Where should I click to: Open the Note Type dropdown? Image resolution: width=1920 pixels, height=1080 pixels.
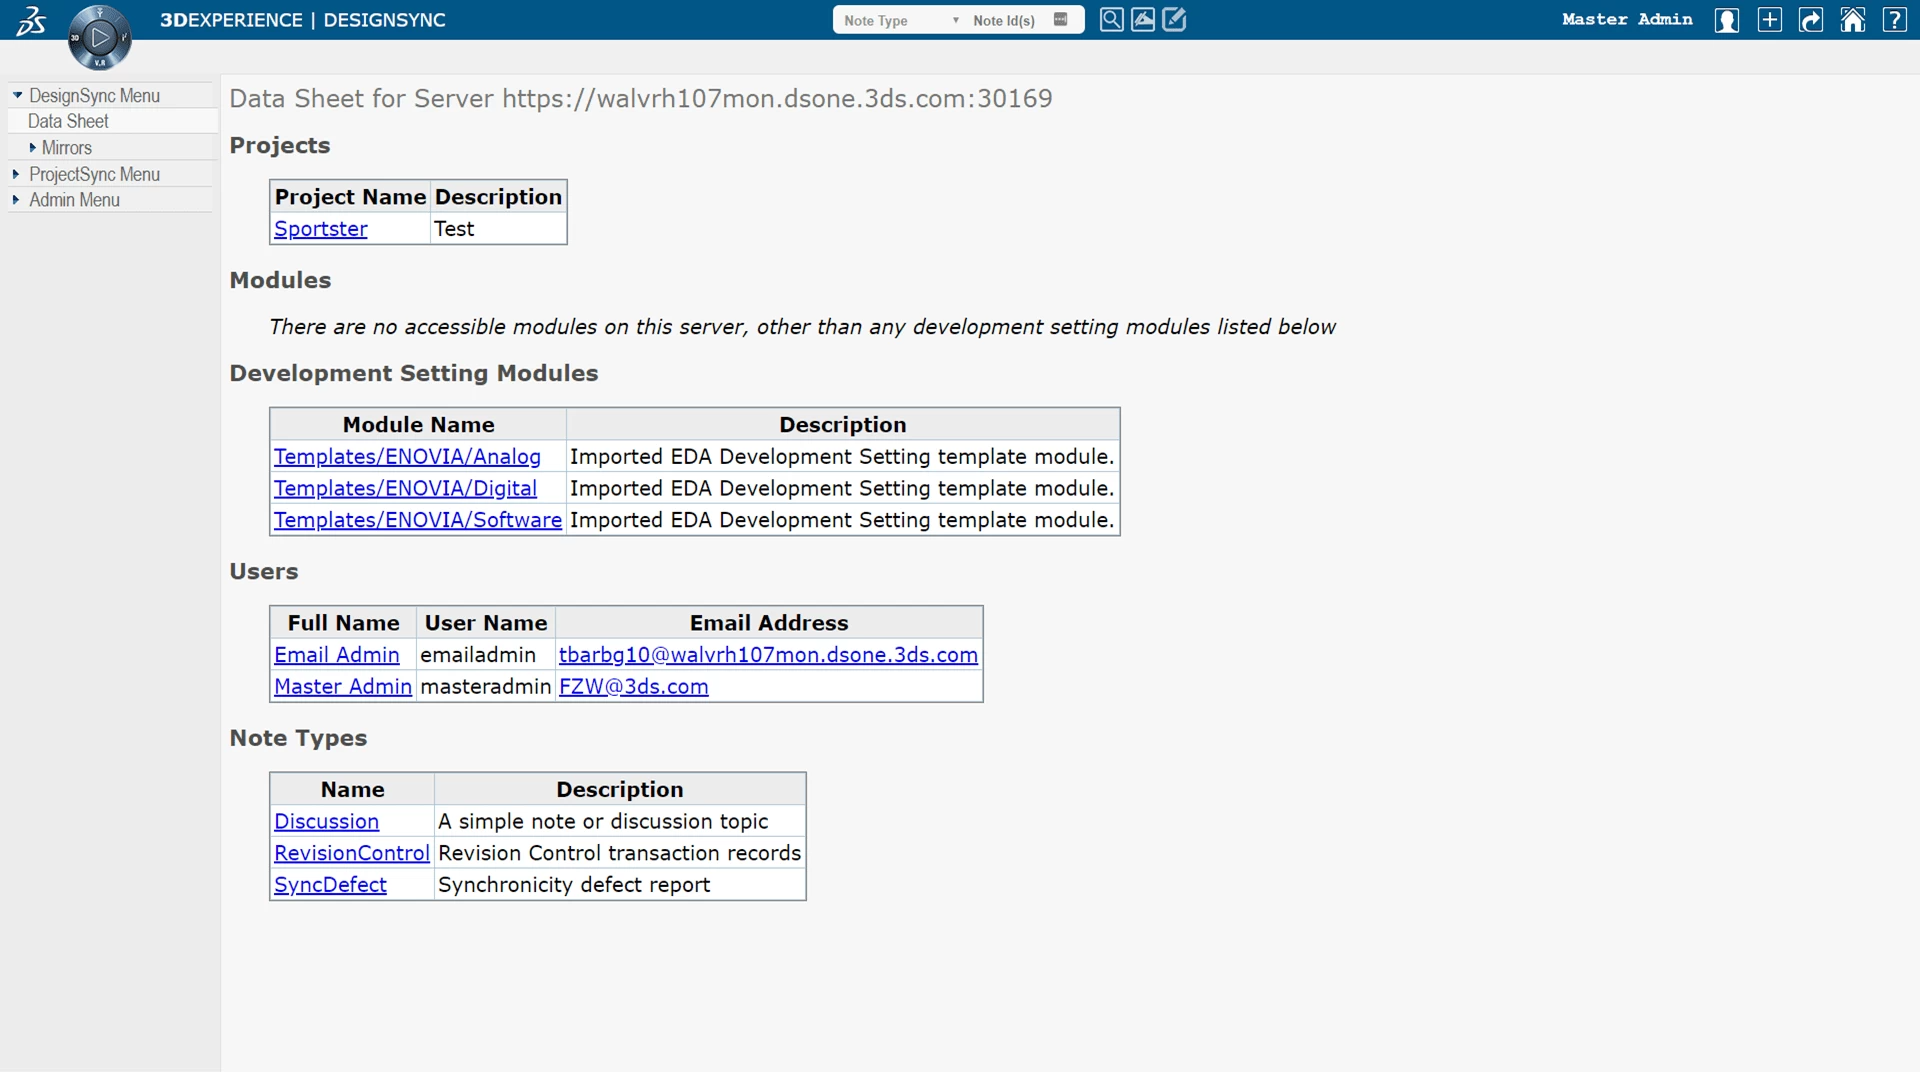click(x=900, y=20)
